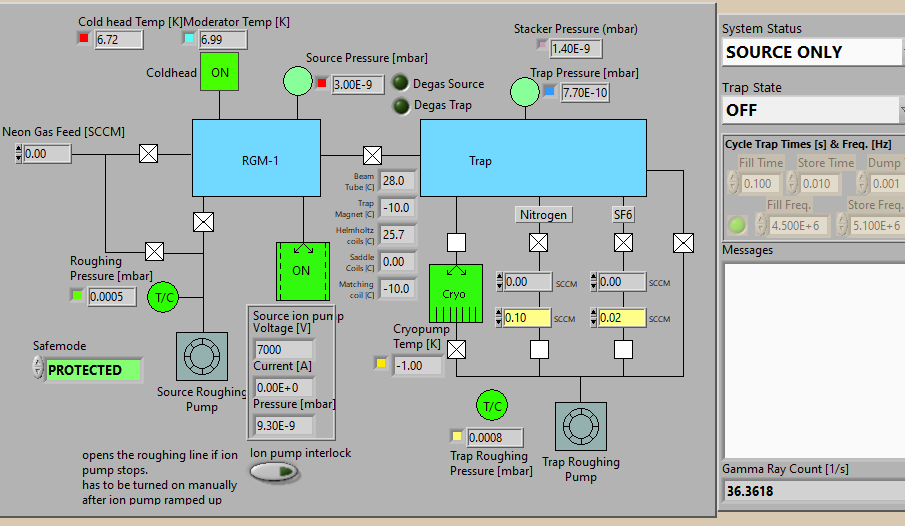Click the Nitrogen setpoint field showing 0.10
This screenshot has width=905, height=526.
point(527,318)
